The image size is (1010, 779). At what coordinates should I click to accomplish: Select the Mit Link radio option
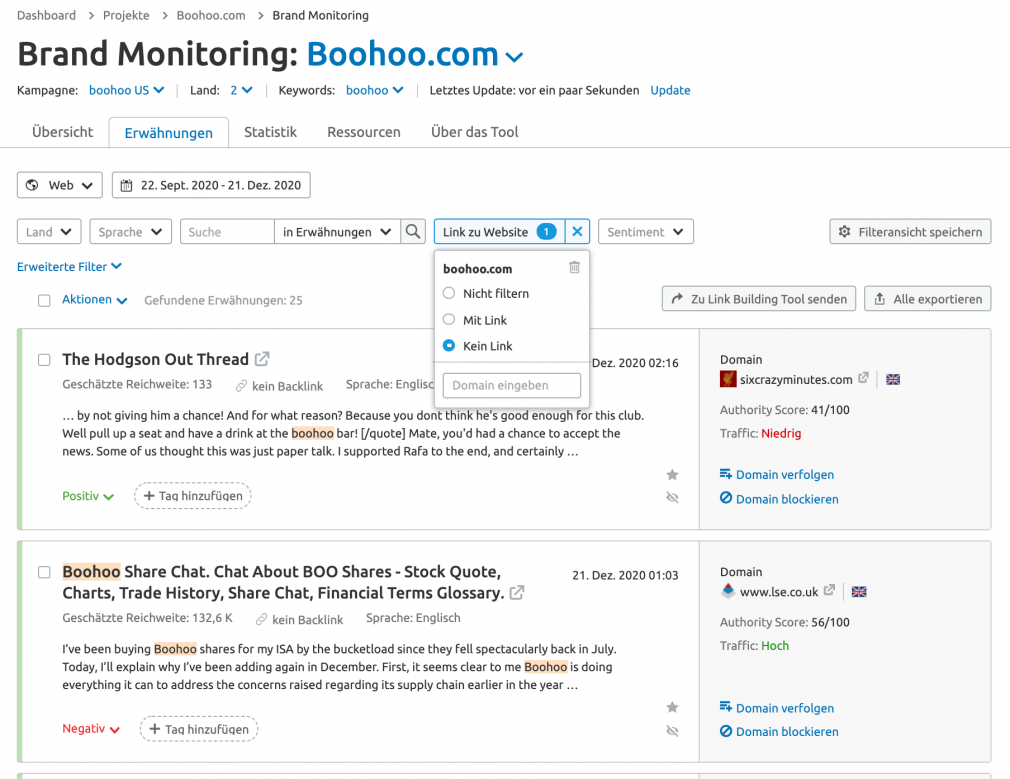pos(449,320)
